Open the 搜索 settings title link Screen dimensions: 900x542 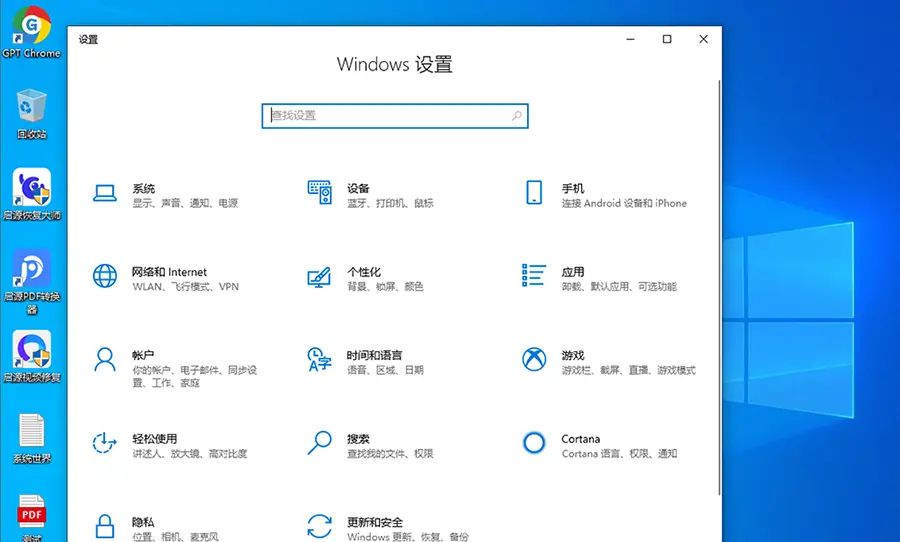358,439
